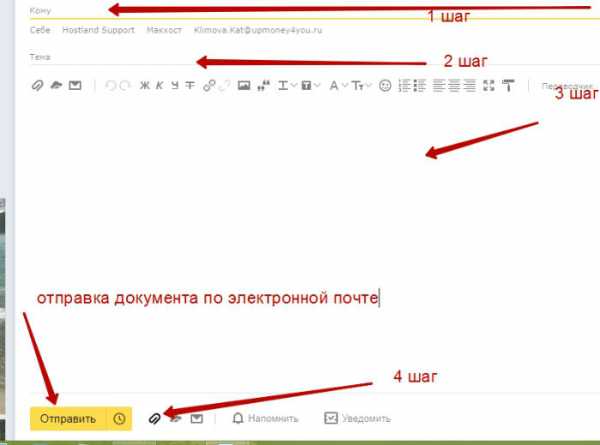600x445 pixels.
Task: Toggle the Напомнить reminder option
Action: 265,418
